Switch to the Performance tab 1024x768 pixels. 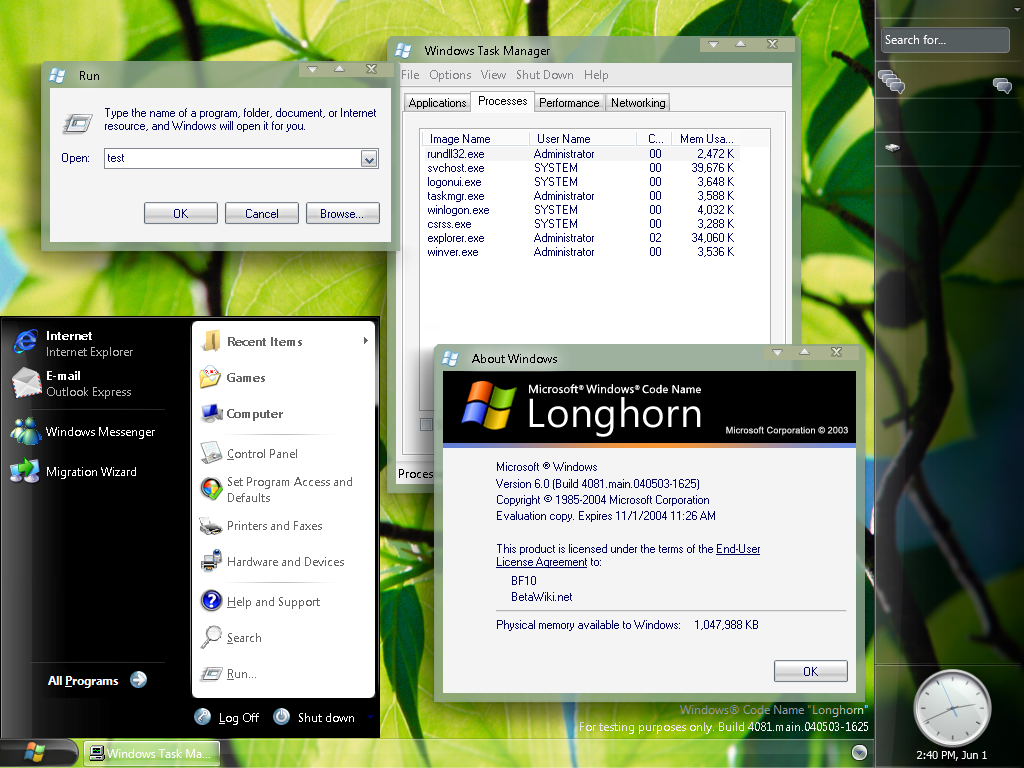click(569, 103)
